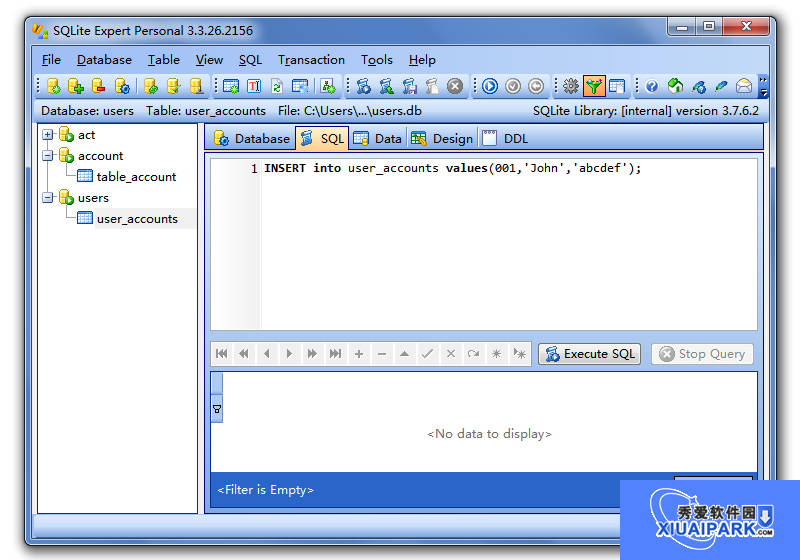
Task: Open the Tools menu
Action: click(x=377, y=60)
